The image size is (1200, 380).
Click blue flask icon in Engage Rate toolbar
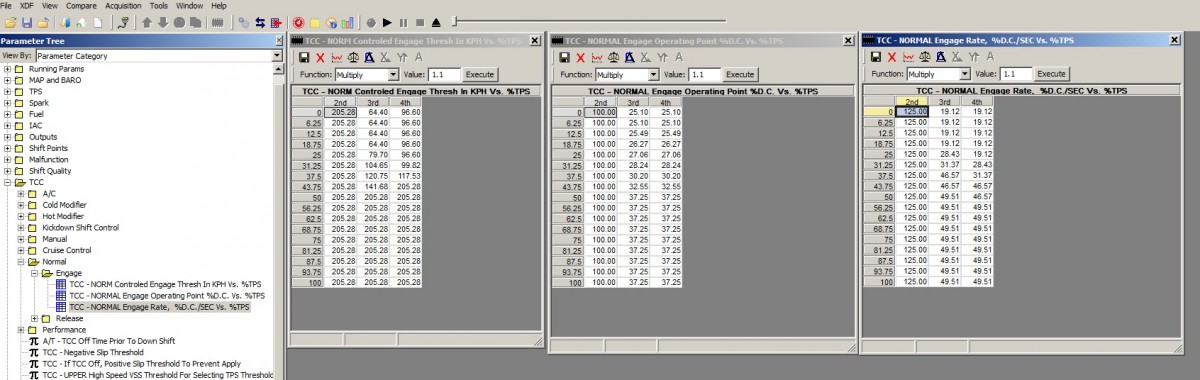[x=942, y=57]
